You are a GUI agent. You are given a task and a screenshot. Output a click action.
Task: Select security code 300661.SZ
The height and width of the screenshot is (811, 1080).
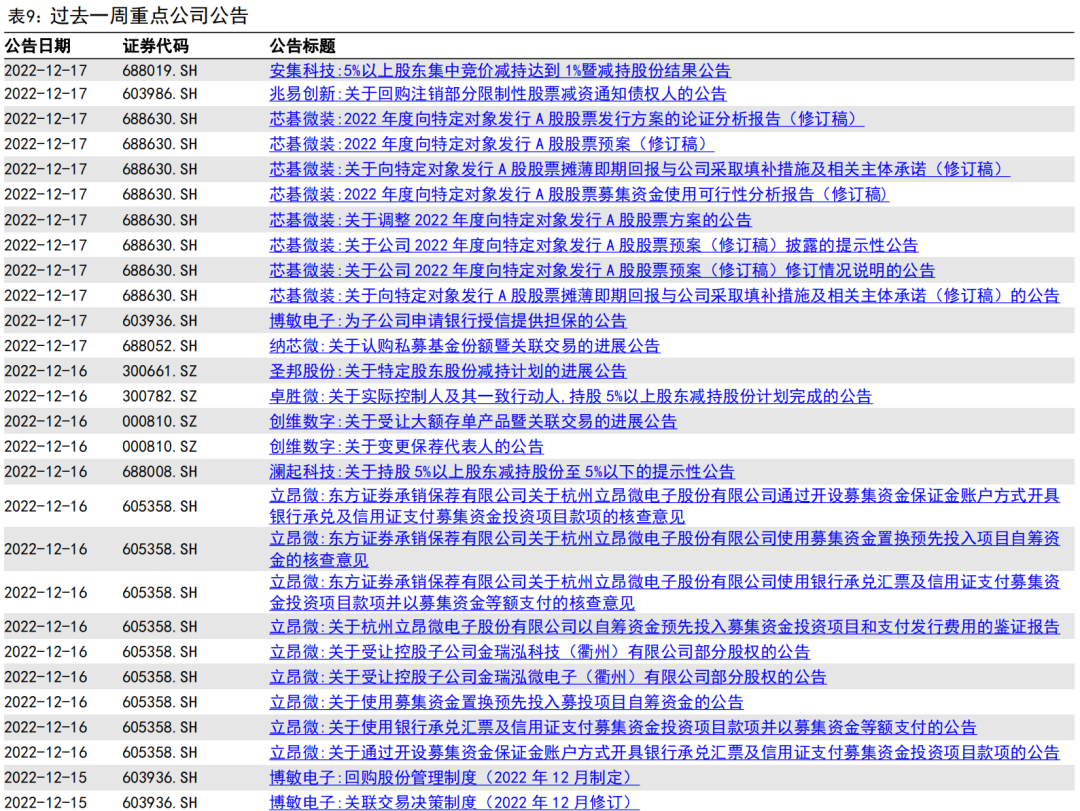click(160, 371)
